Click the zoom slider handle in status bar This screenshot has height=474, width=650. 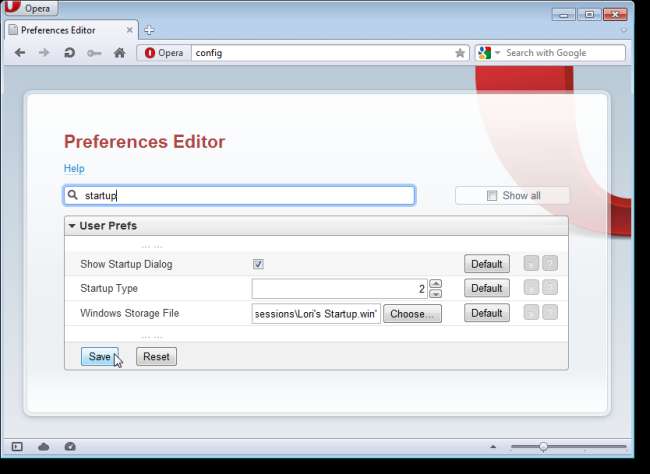click(543, 446)
